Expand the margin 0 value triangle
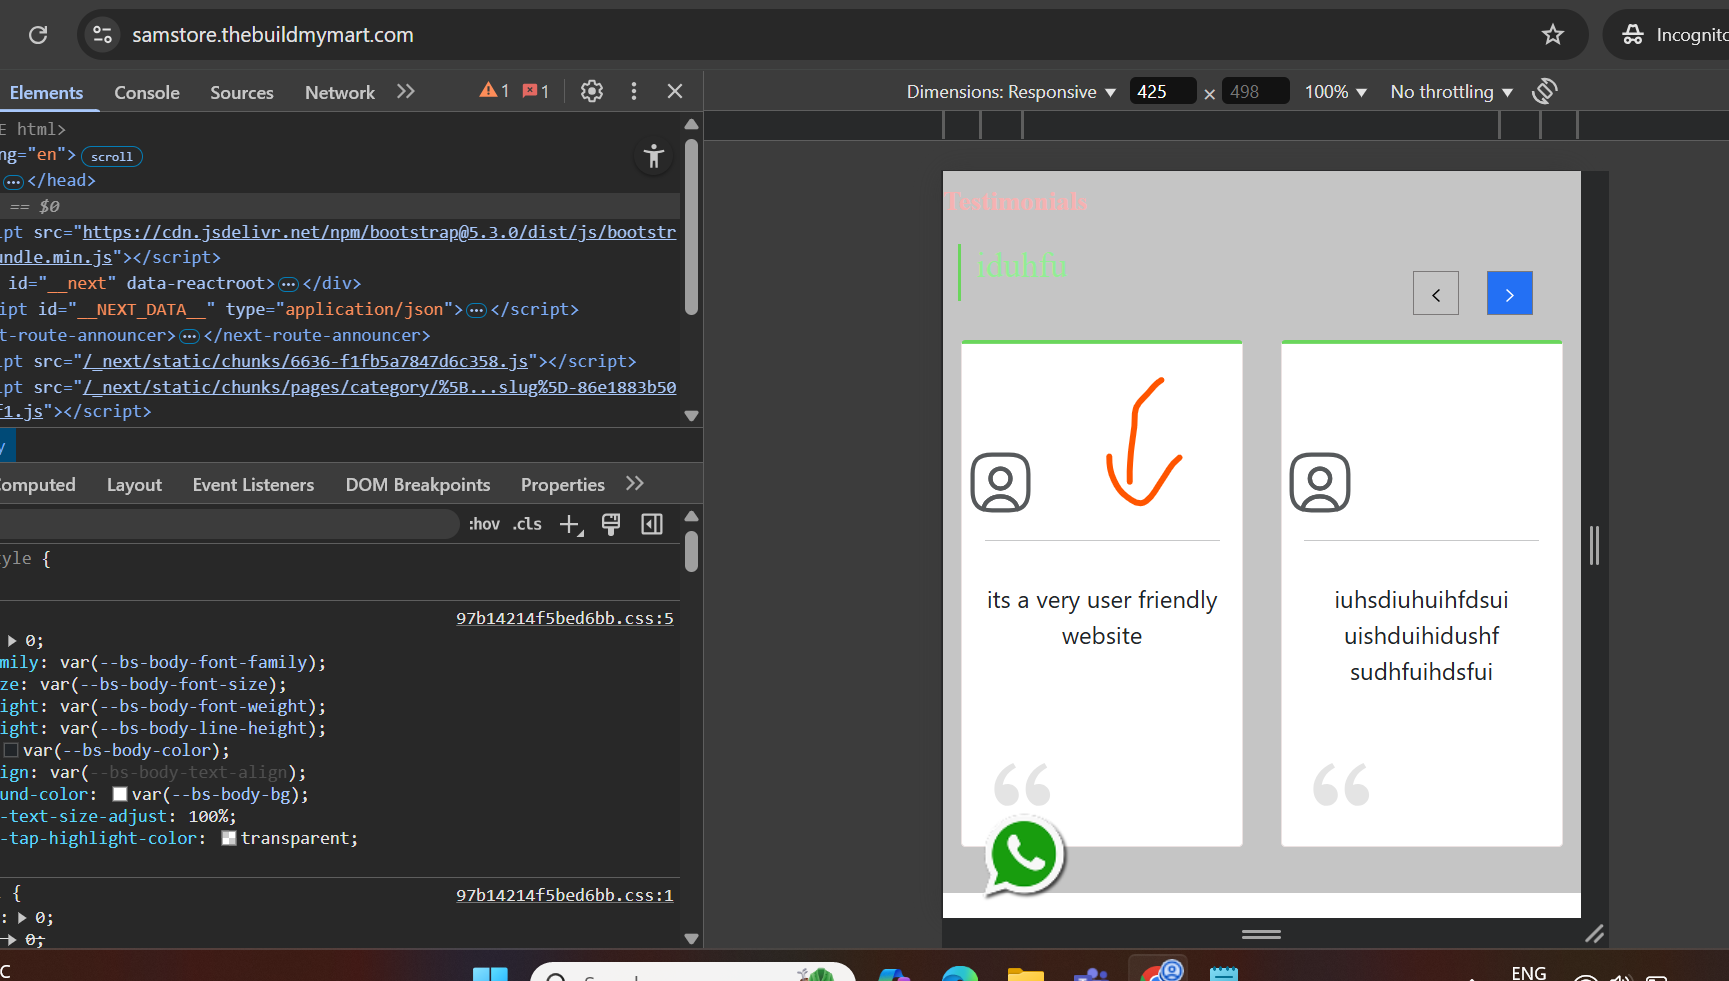 click(x=12, y=641)
